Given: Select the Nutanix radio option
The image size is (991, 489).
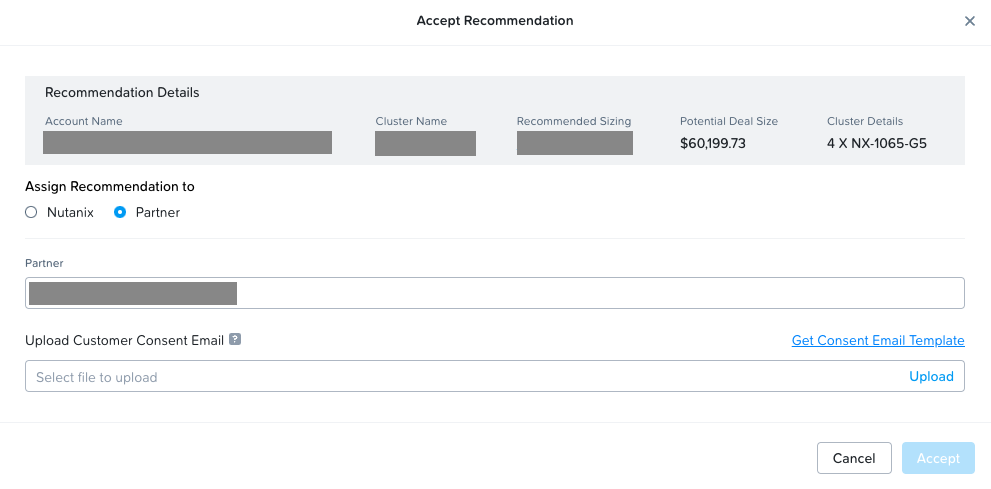Looking at the screenshot, I should click(x=31, y=212).
